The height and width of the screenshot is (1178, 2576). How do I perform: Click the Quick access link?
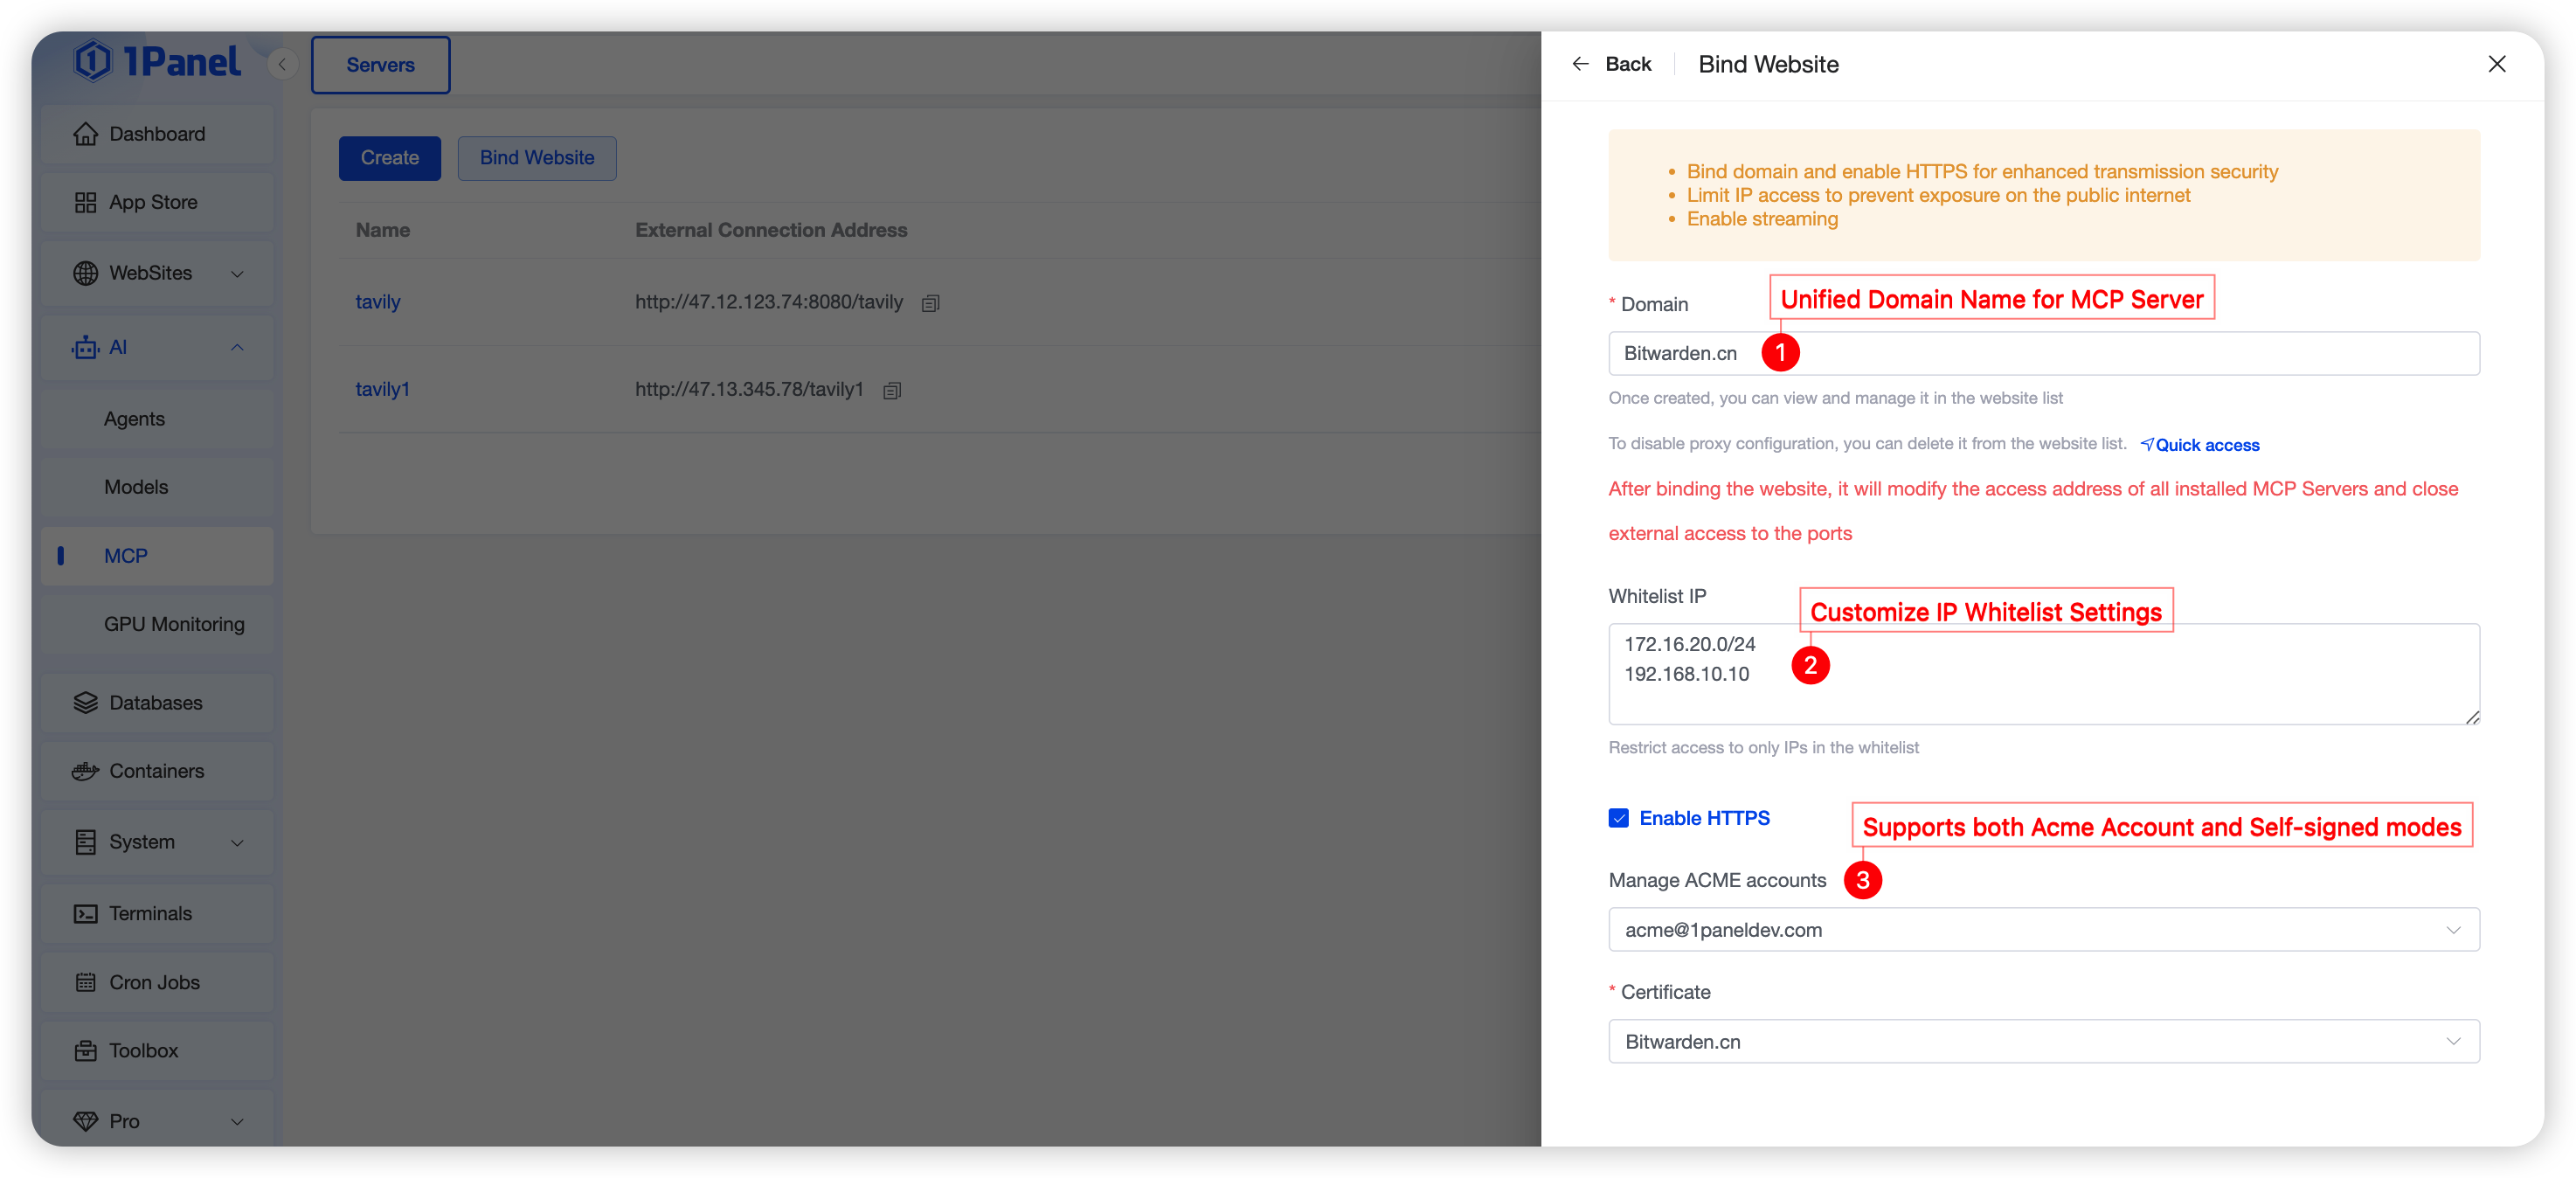pyautogui.click(x=2200, y=445)
